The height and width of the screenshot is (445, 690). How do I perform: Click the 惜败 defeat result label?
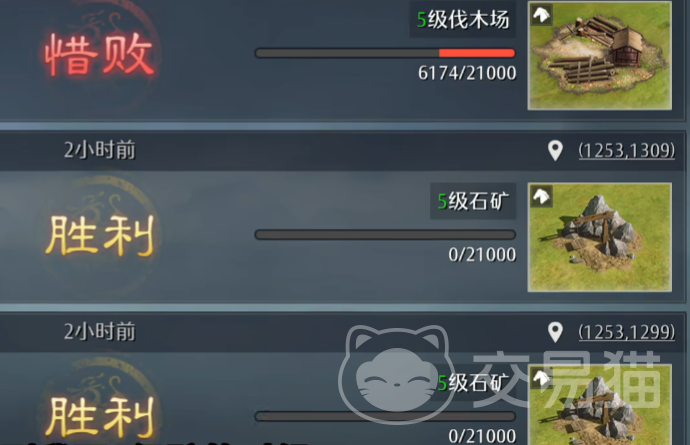click(x=99, y=54)
